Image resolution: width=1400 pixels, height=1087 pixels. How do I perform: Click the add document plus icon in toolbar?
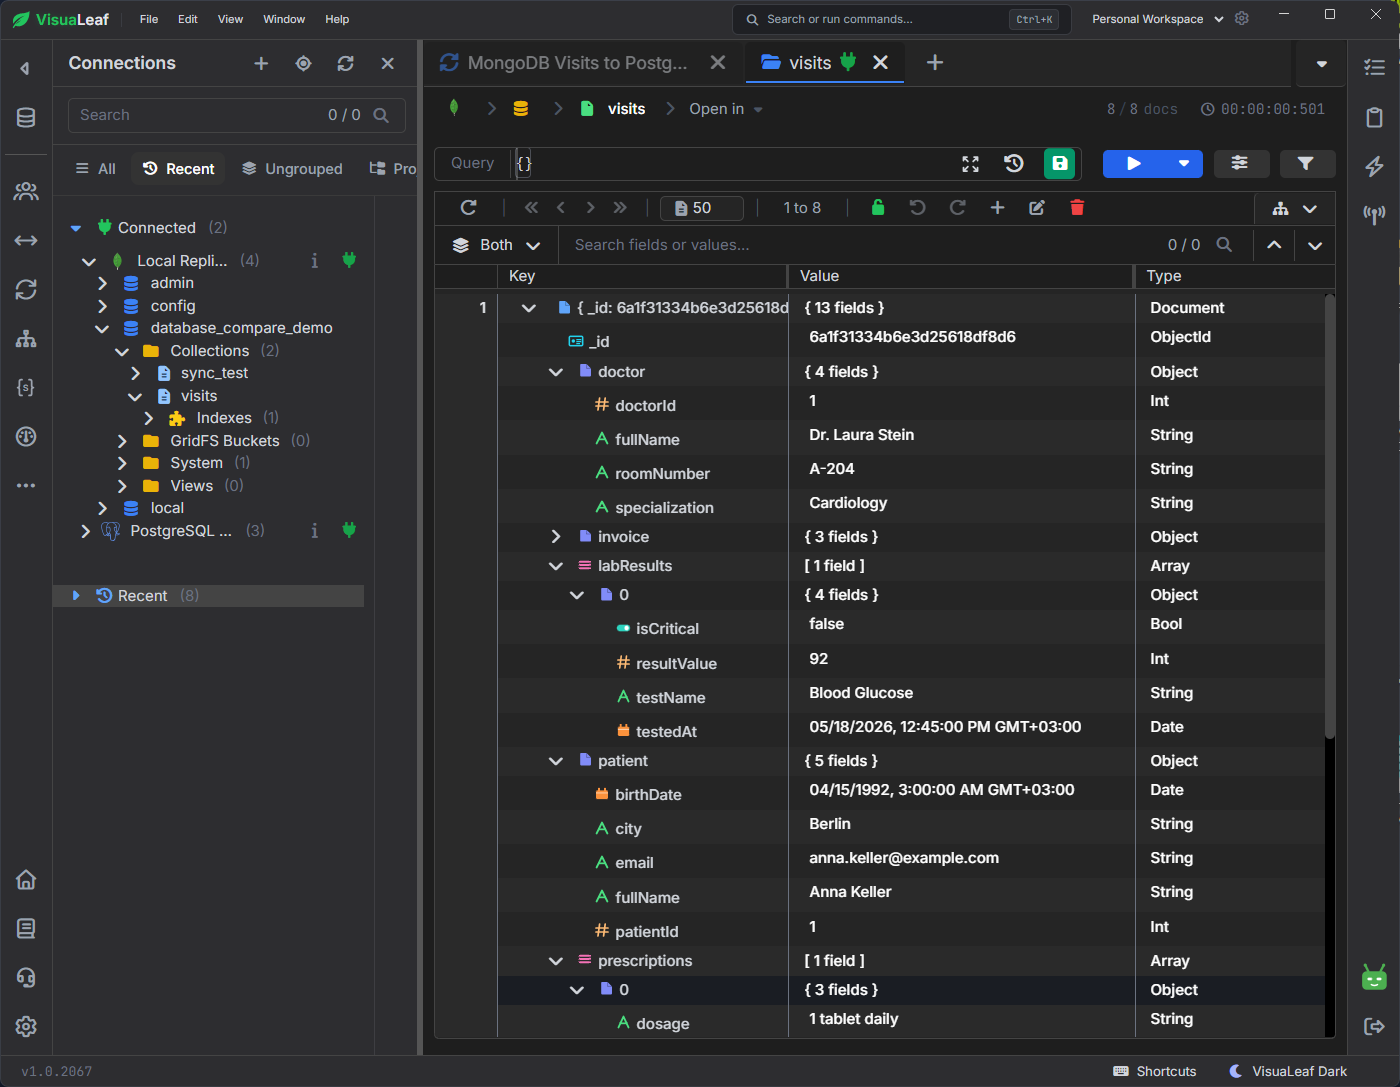click(x=997, y=207)
